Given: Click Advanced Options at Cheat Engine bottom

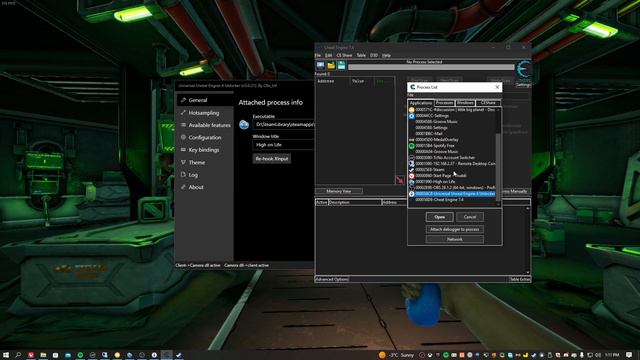Looking at the screenshot, I should [332, 279].
